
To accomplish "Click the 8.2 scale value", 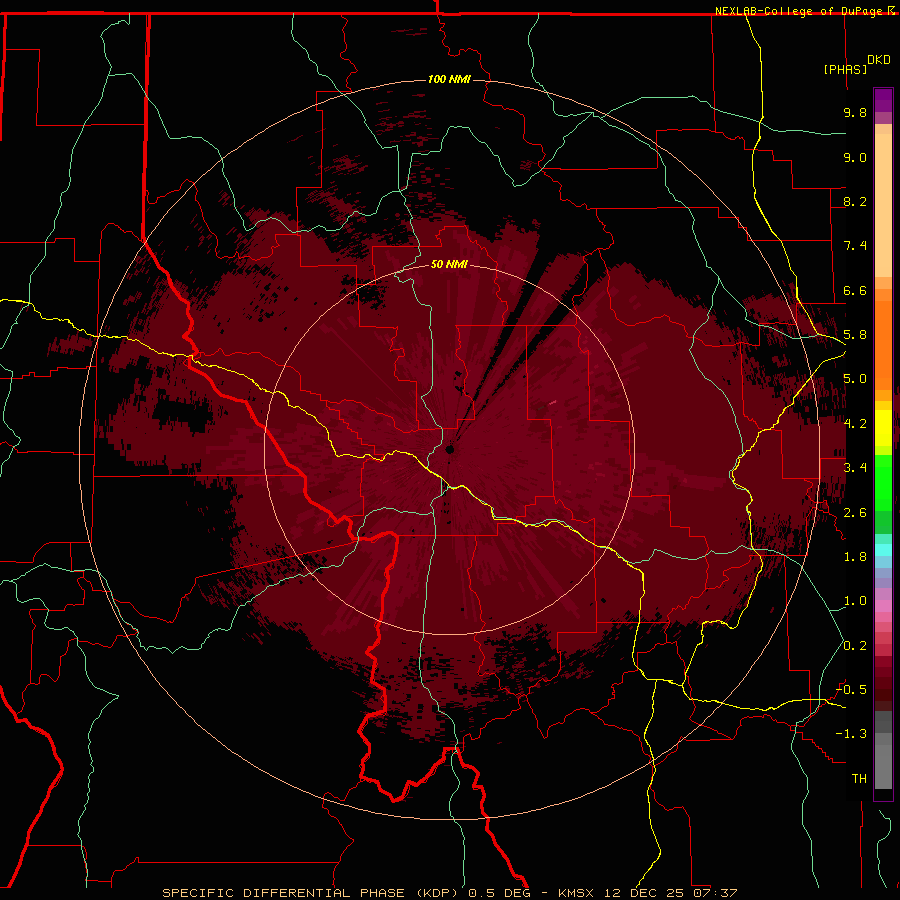I will (x=855, y=201).
